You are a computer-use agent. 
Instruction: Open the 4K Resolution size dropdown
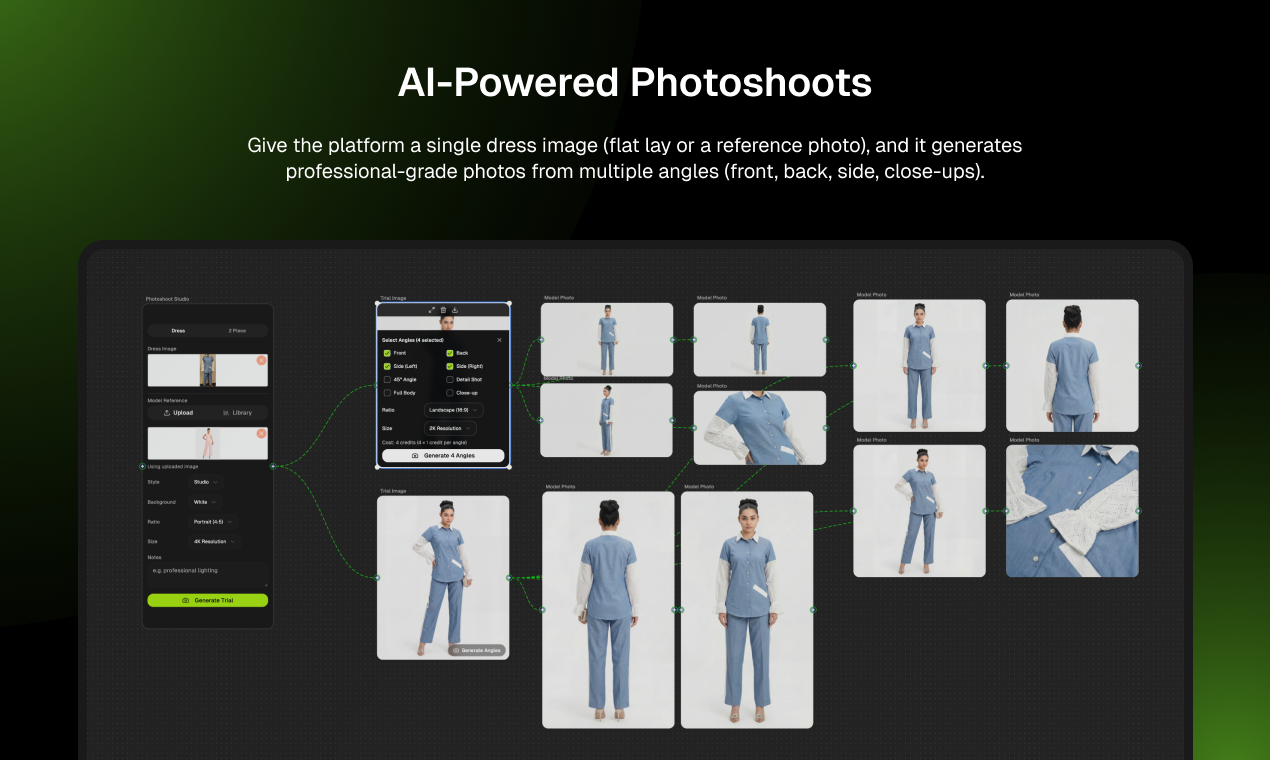[215, 541]
